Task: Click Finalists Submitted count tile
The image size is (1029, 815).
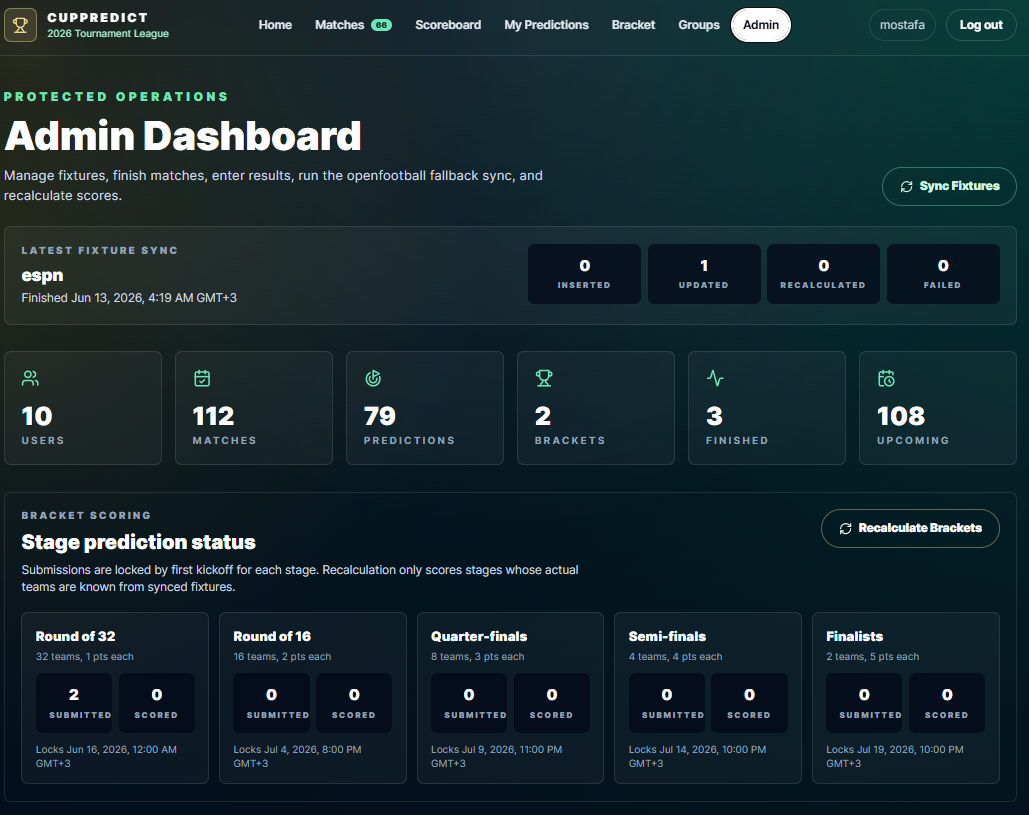Action: click(x=864, y=703)
